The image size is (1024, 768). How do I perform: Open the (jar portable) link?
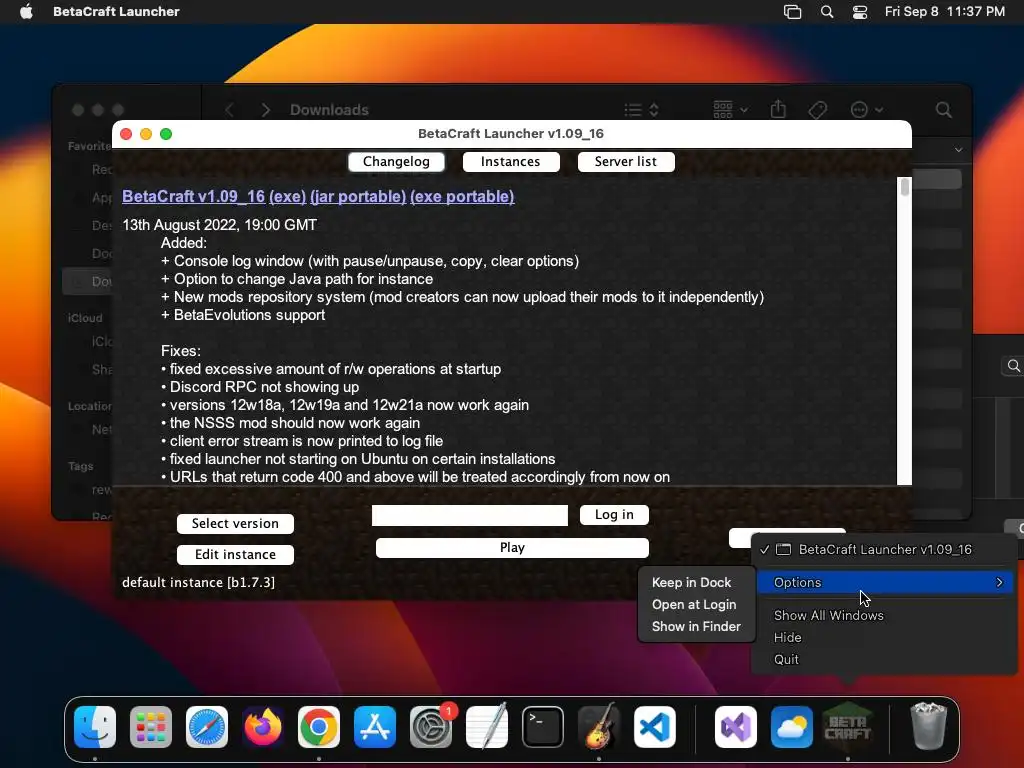click(358, 197)
